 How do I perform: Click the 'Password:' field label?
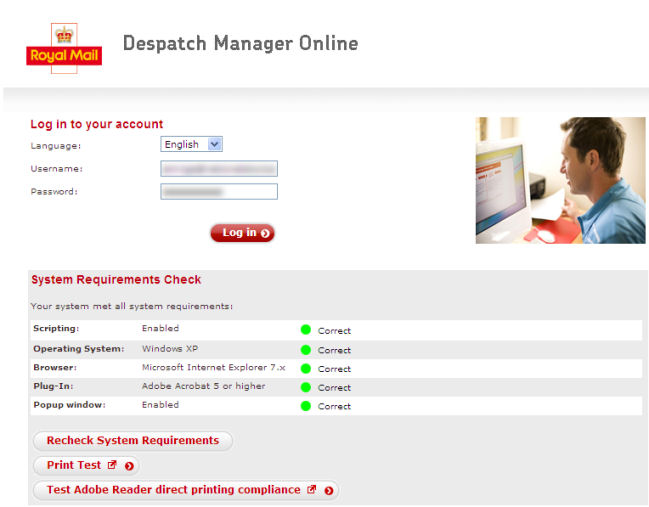pyautogui.click(x=54, y=192)
